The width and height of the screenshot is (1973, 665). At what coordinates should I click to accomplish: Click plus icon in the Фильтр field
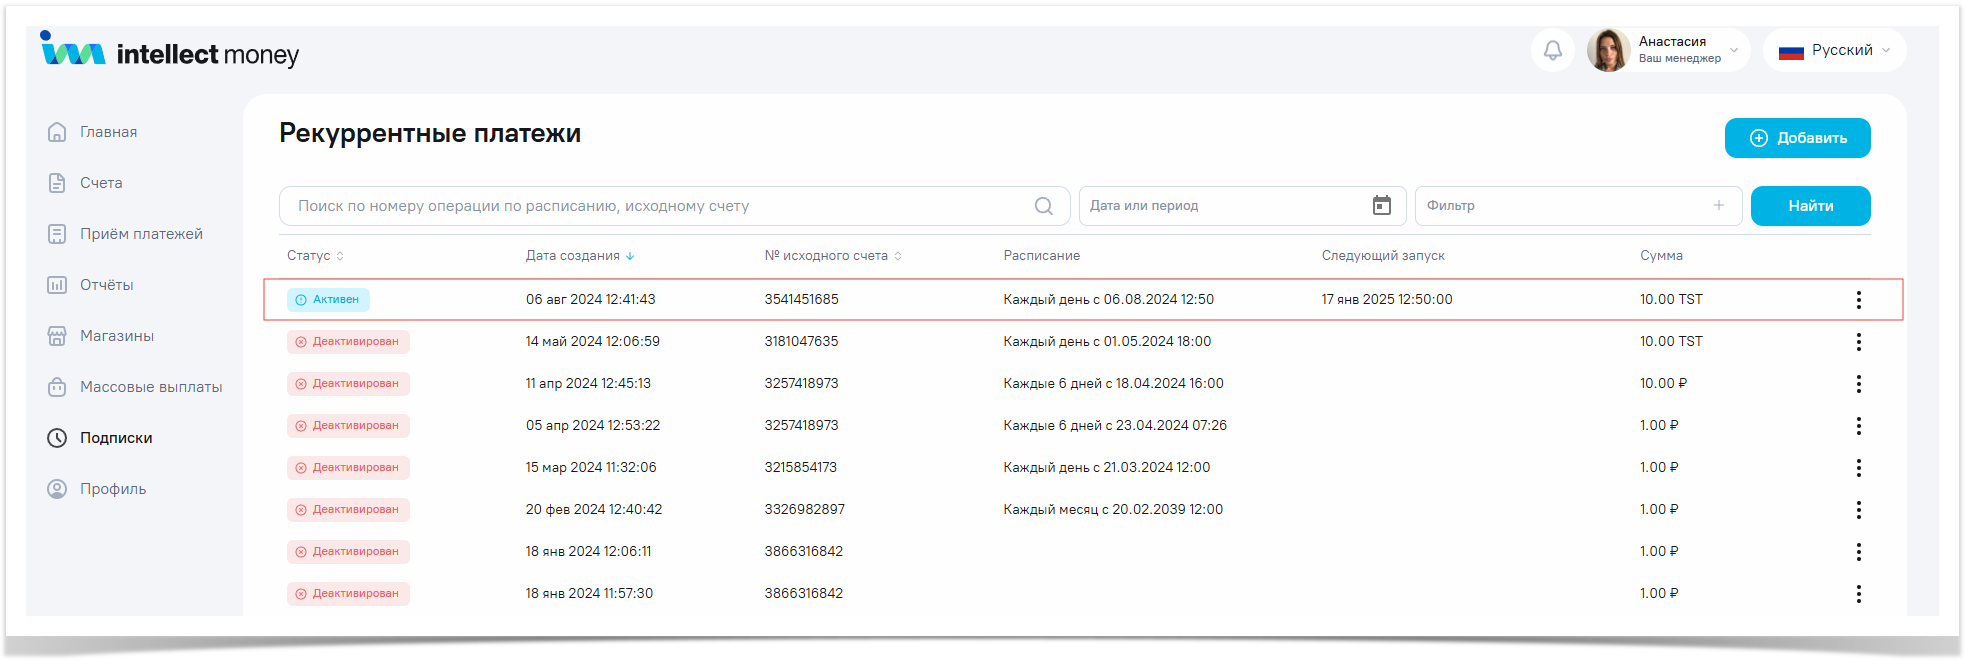(x=1718, y=206)
